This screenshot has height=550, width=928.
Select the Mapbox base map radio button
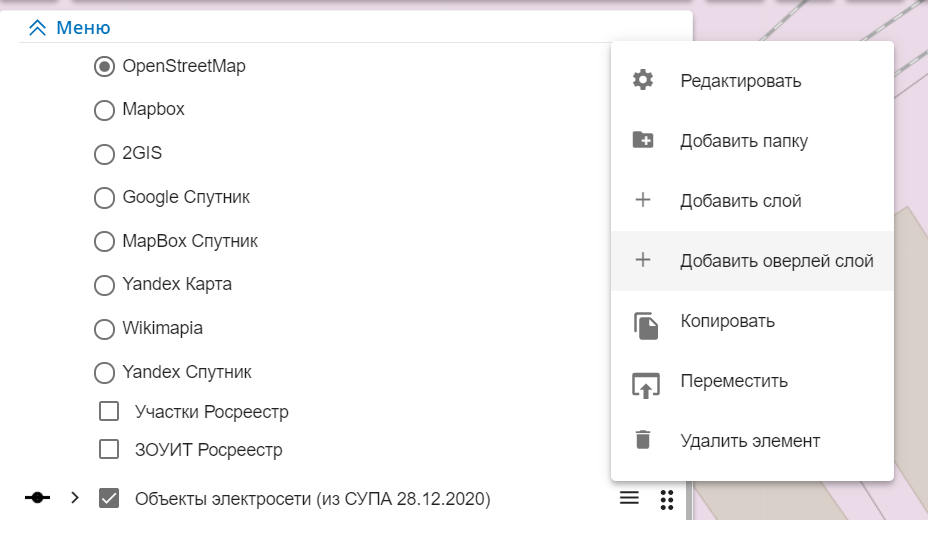click(x=104, y=110)
